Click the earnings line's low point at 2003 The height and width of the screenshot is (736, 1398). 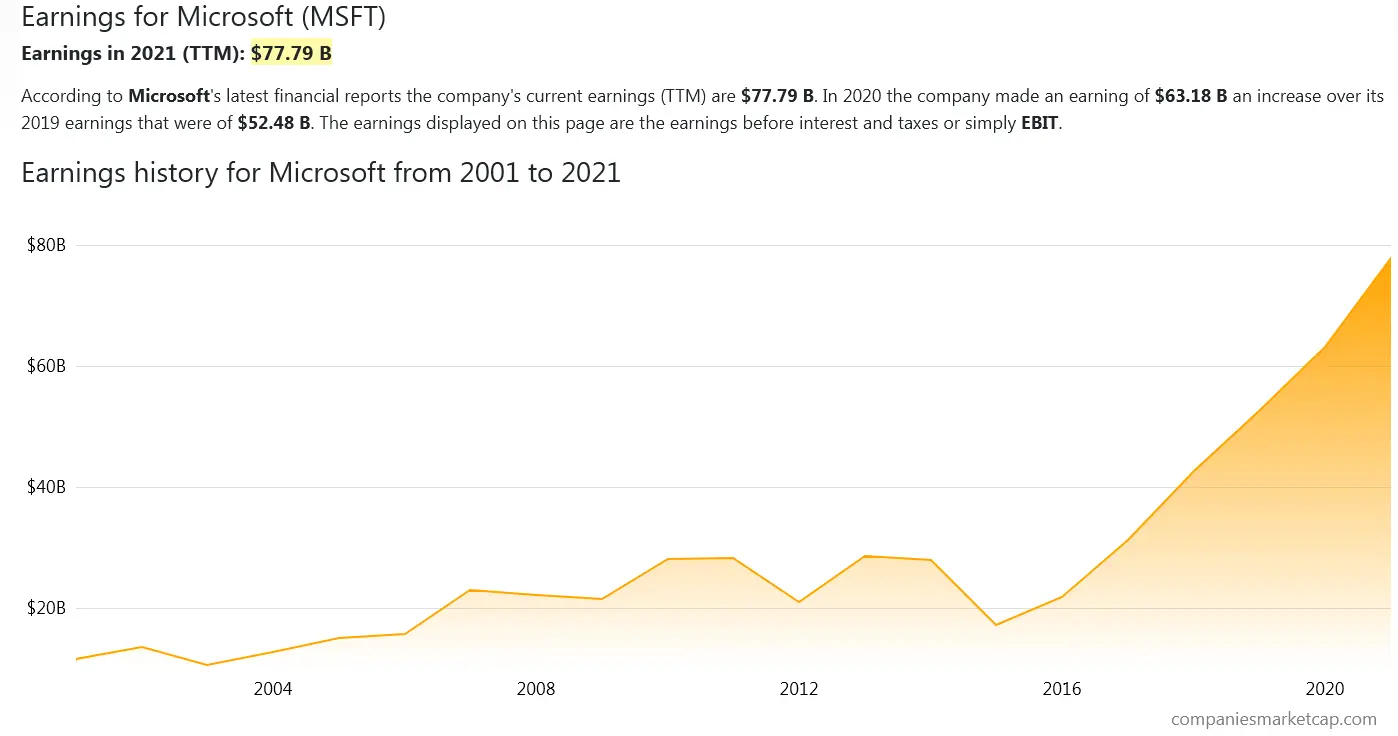click(207, 665)
